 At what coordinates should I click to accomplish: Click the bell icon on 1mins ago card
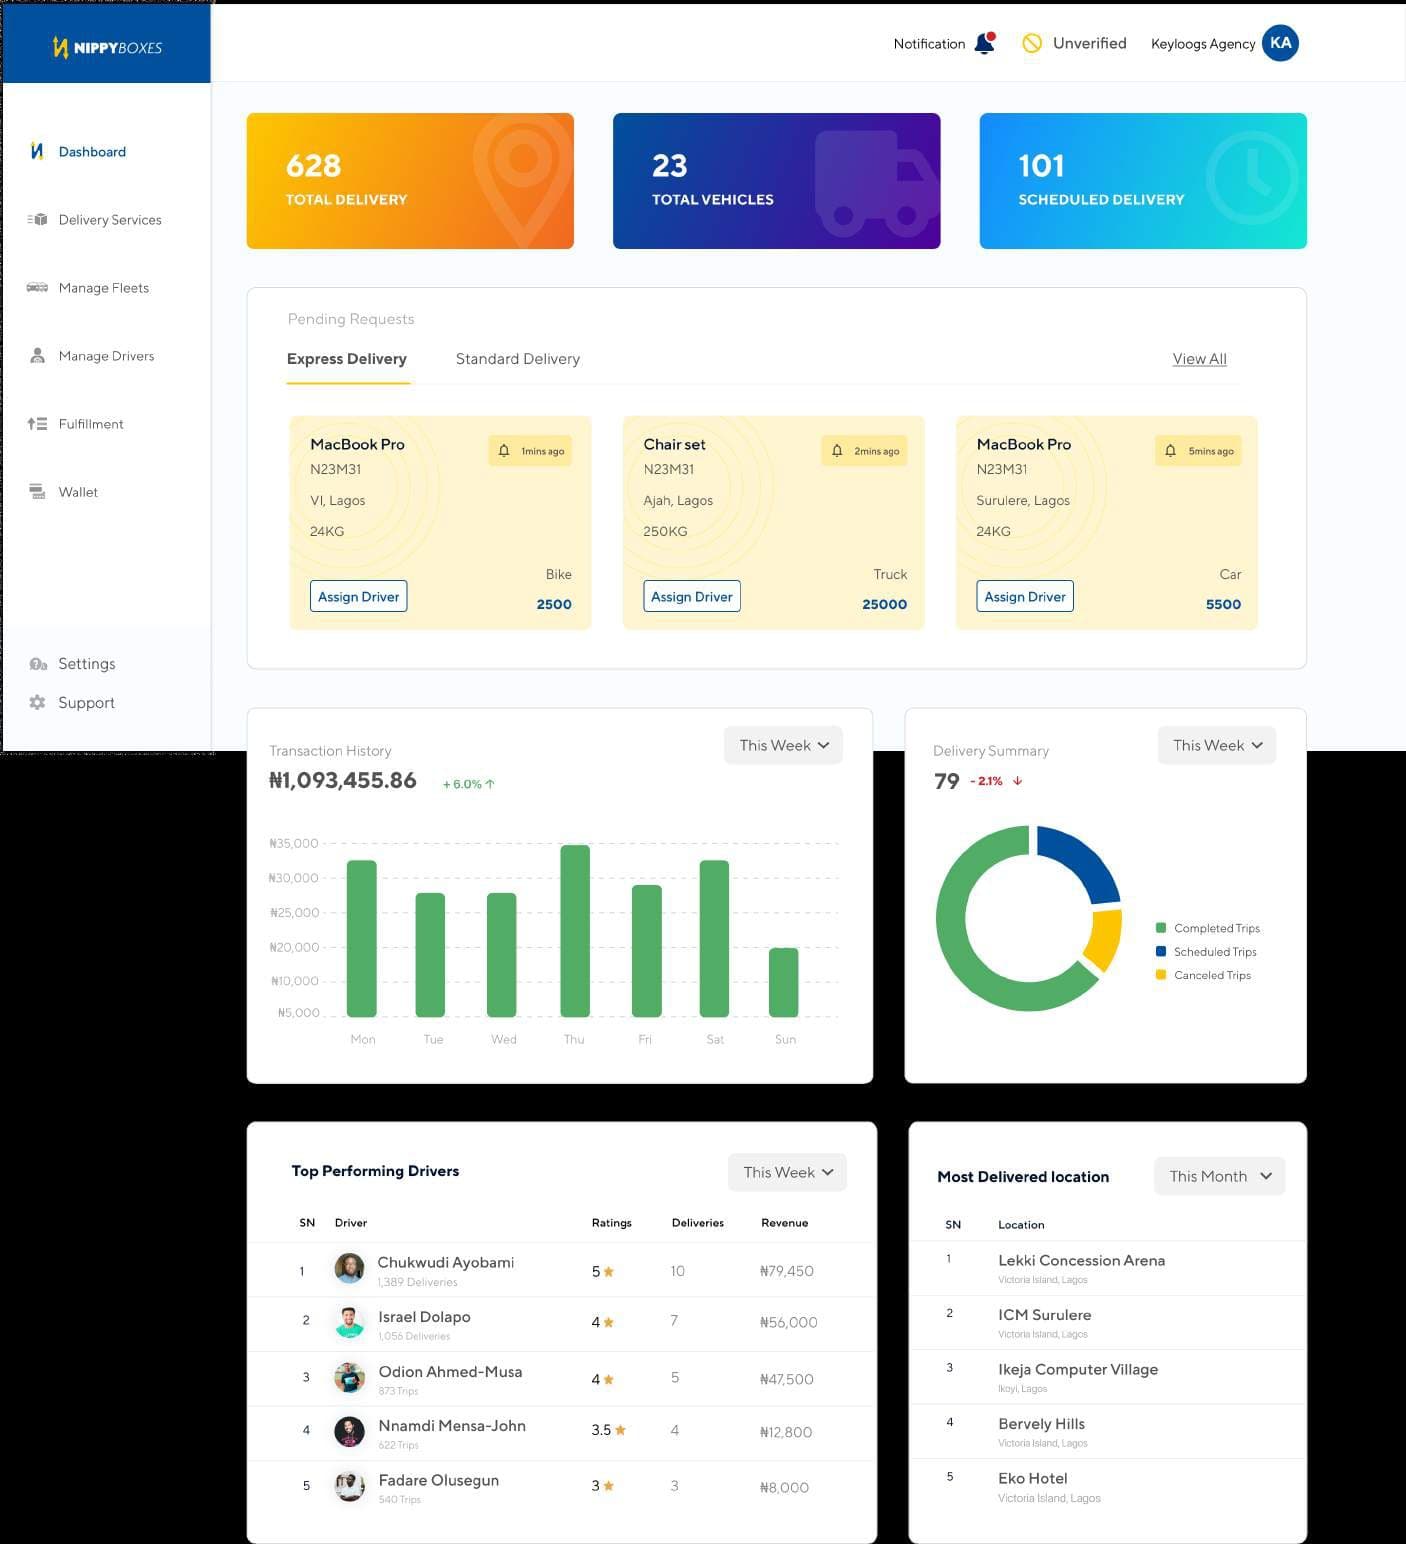point(504,450)
